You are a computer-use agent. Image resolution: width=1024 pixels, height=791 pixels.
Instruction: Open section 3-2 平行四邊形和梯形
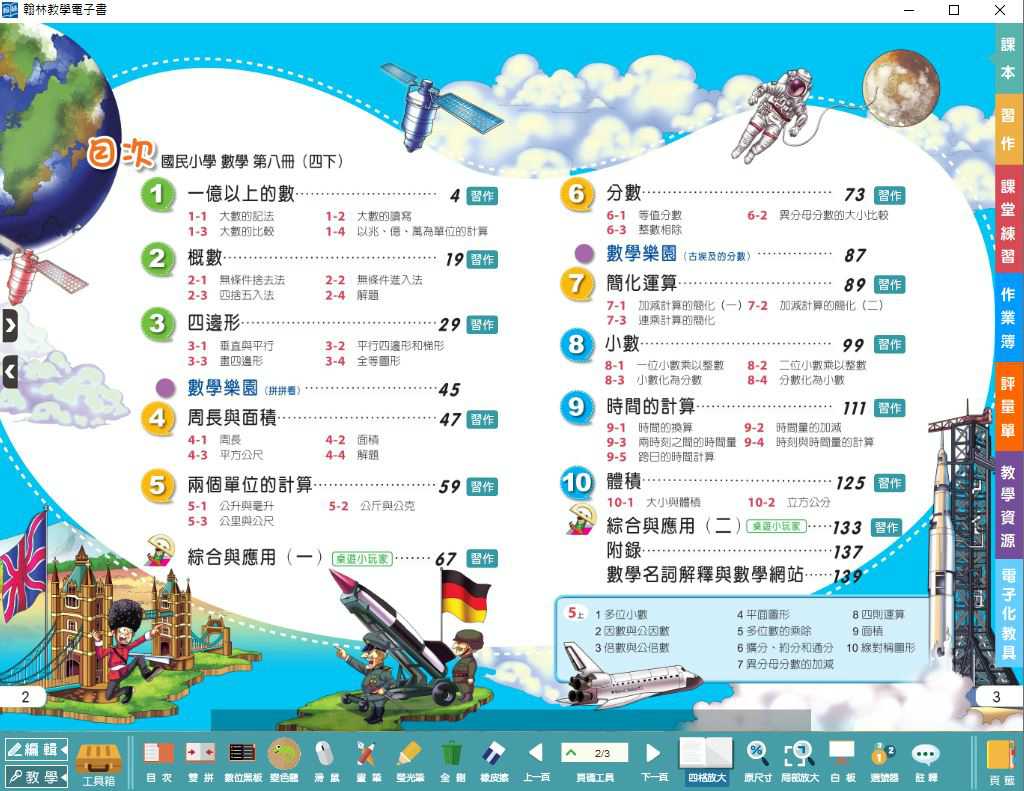tap(385, 346)
